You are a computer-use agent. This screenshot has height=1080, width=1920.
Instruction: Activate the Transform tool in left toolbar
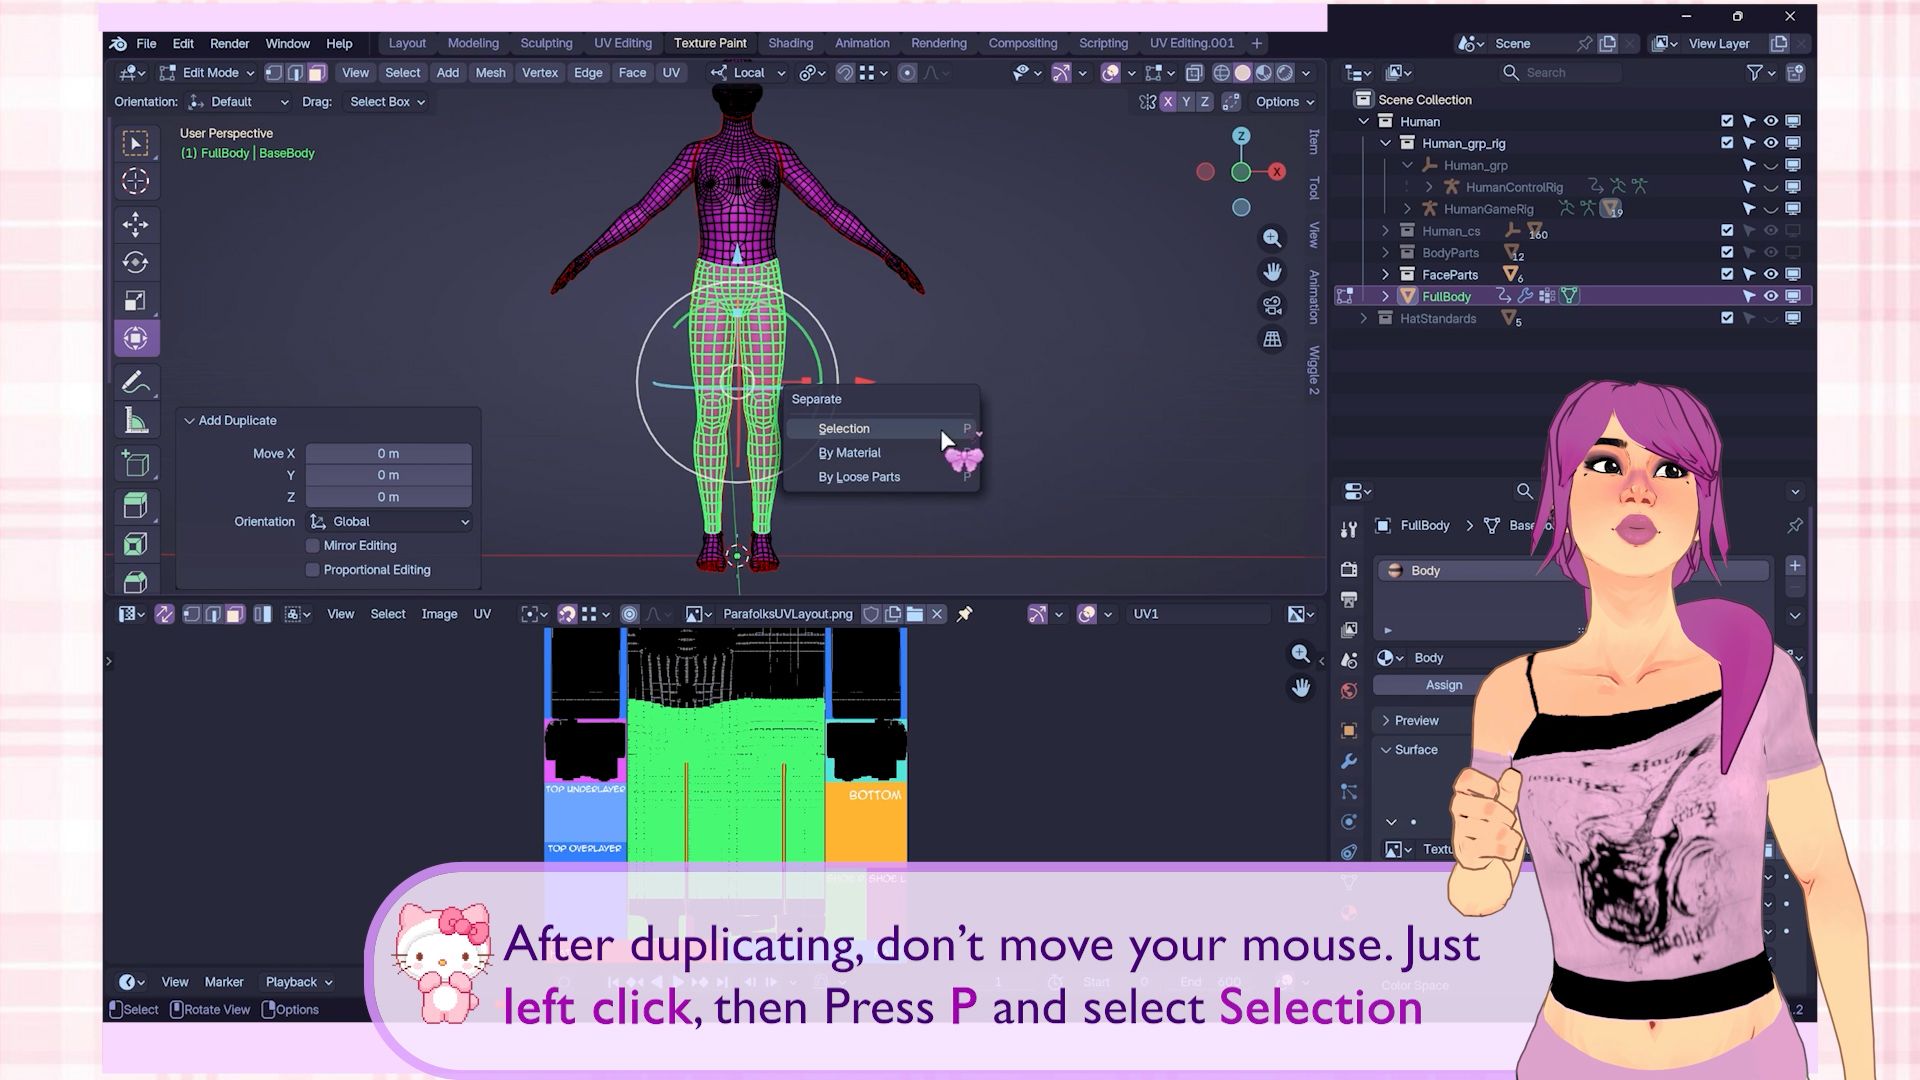click(136, 339)
